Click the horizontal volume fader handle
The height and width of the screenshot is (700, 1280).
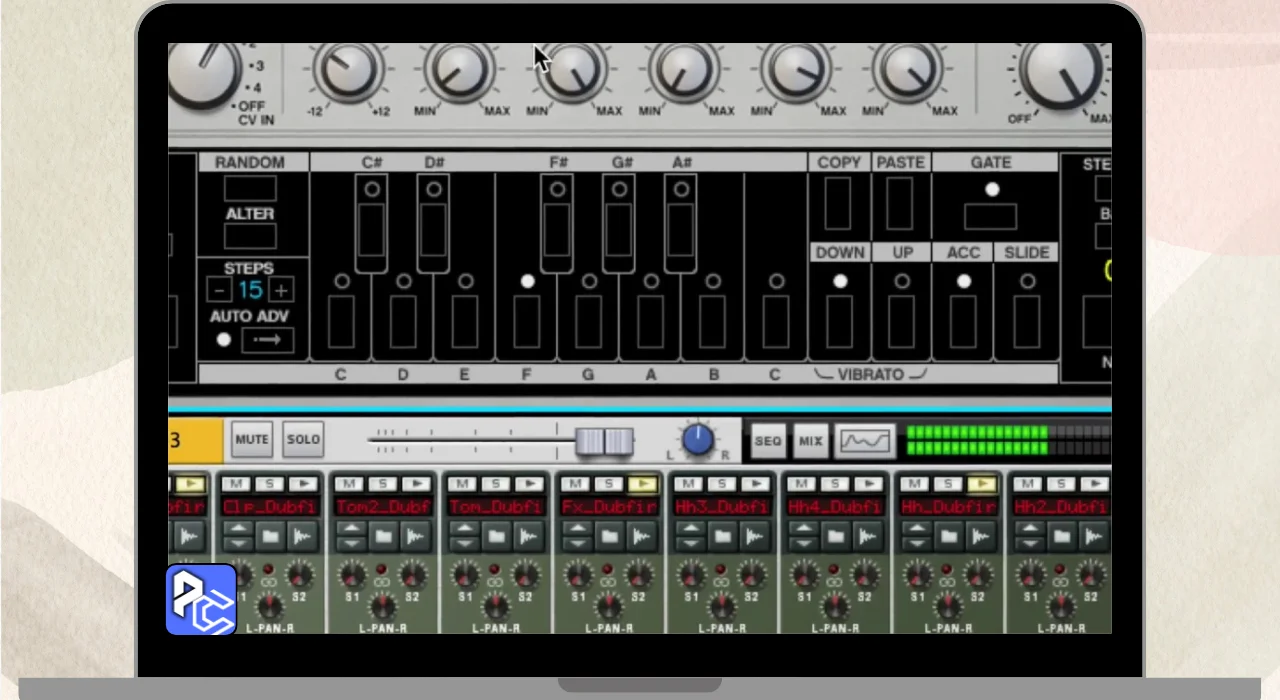pos(604,441)
